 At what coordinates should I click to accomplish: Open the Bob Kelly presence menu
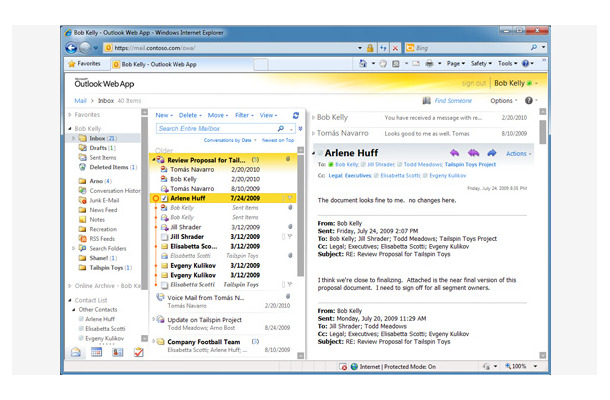click(x=533, y=83)
